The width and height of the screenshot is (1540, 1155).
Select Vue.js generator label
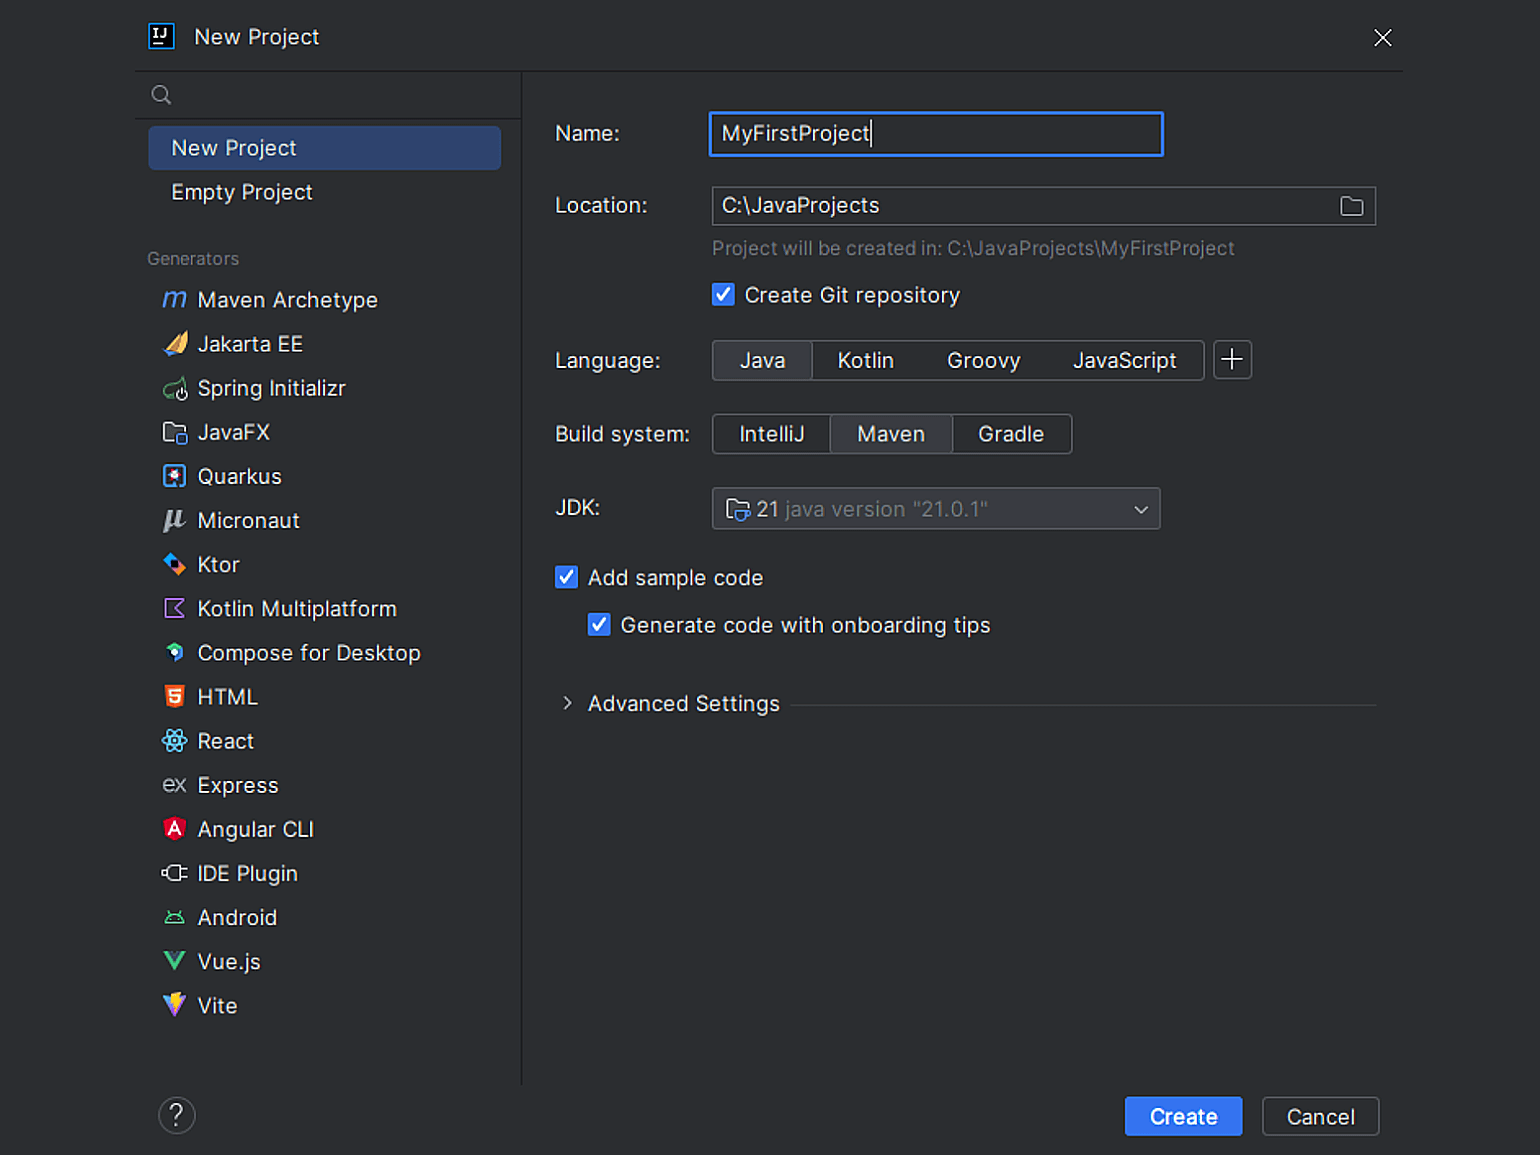click(229, 962)
